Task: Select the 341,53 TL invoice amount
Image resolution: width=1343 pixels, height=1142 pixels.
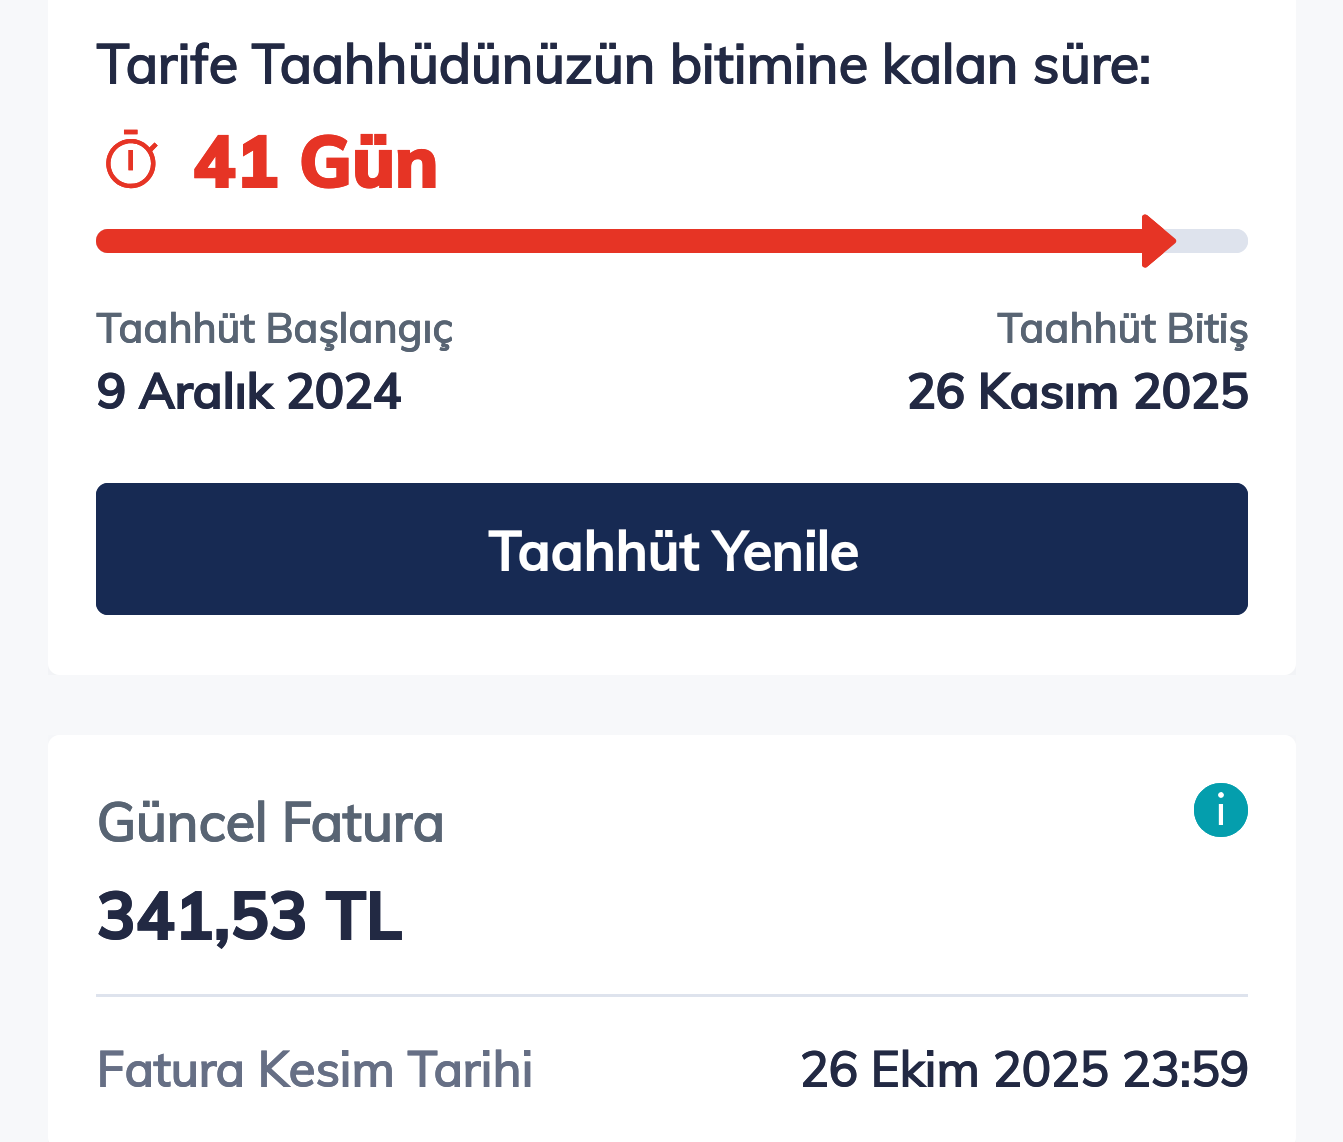Action: [x=250, y=916]
